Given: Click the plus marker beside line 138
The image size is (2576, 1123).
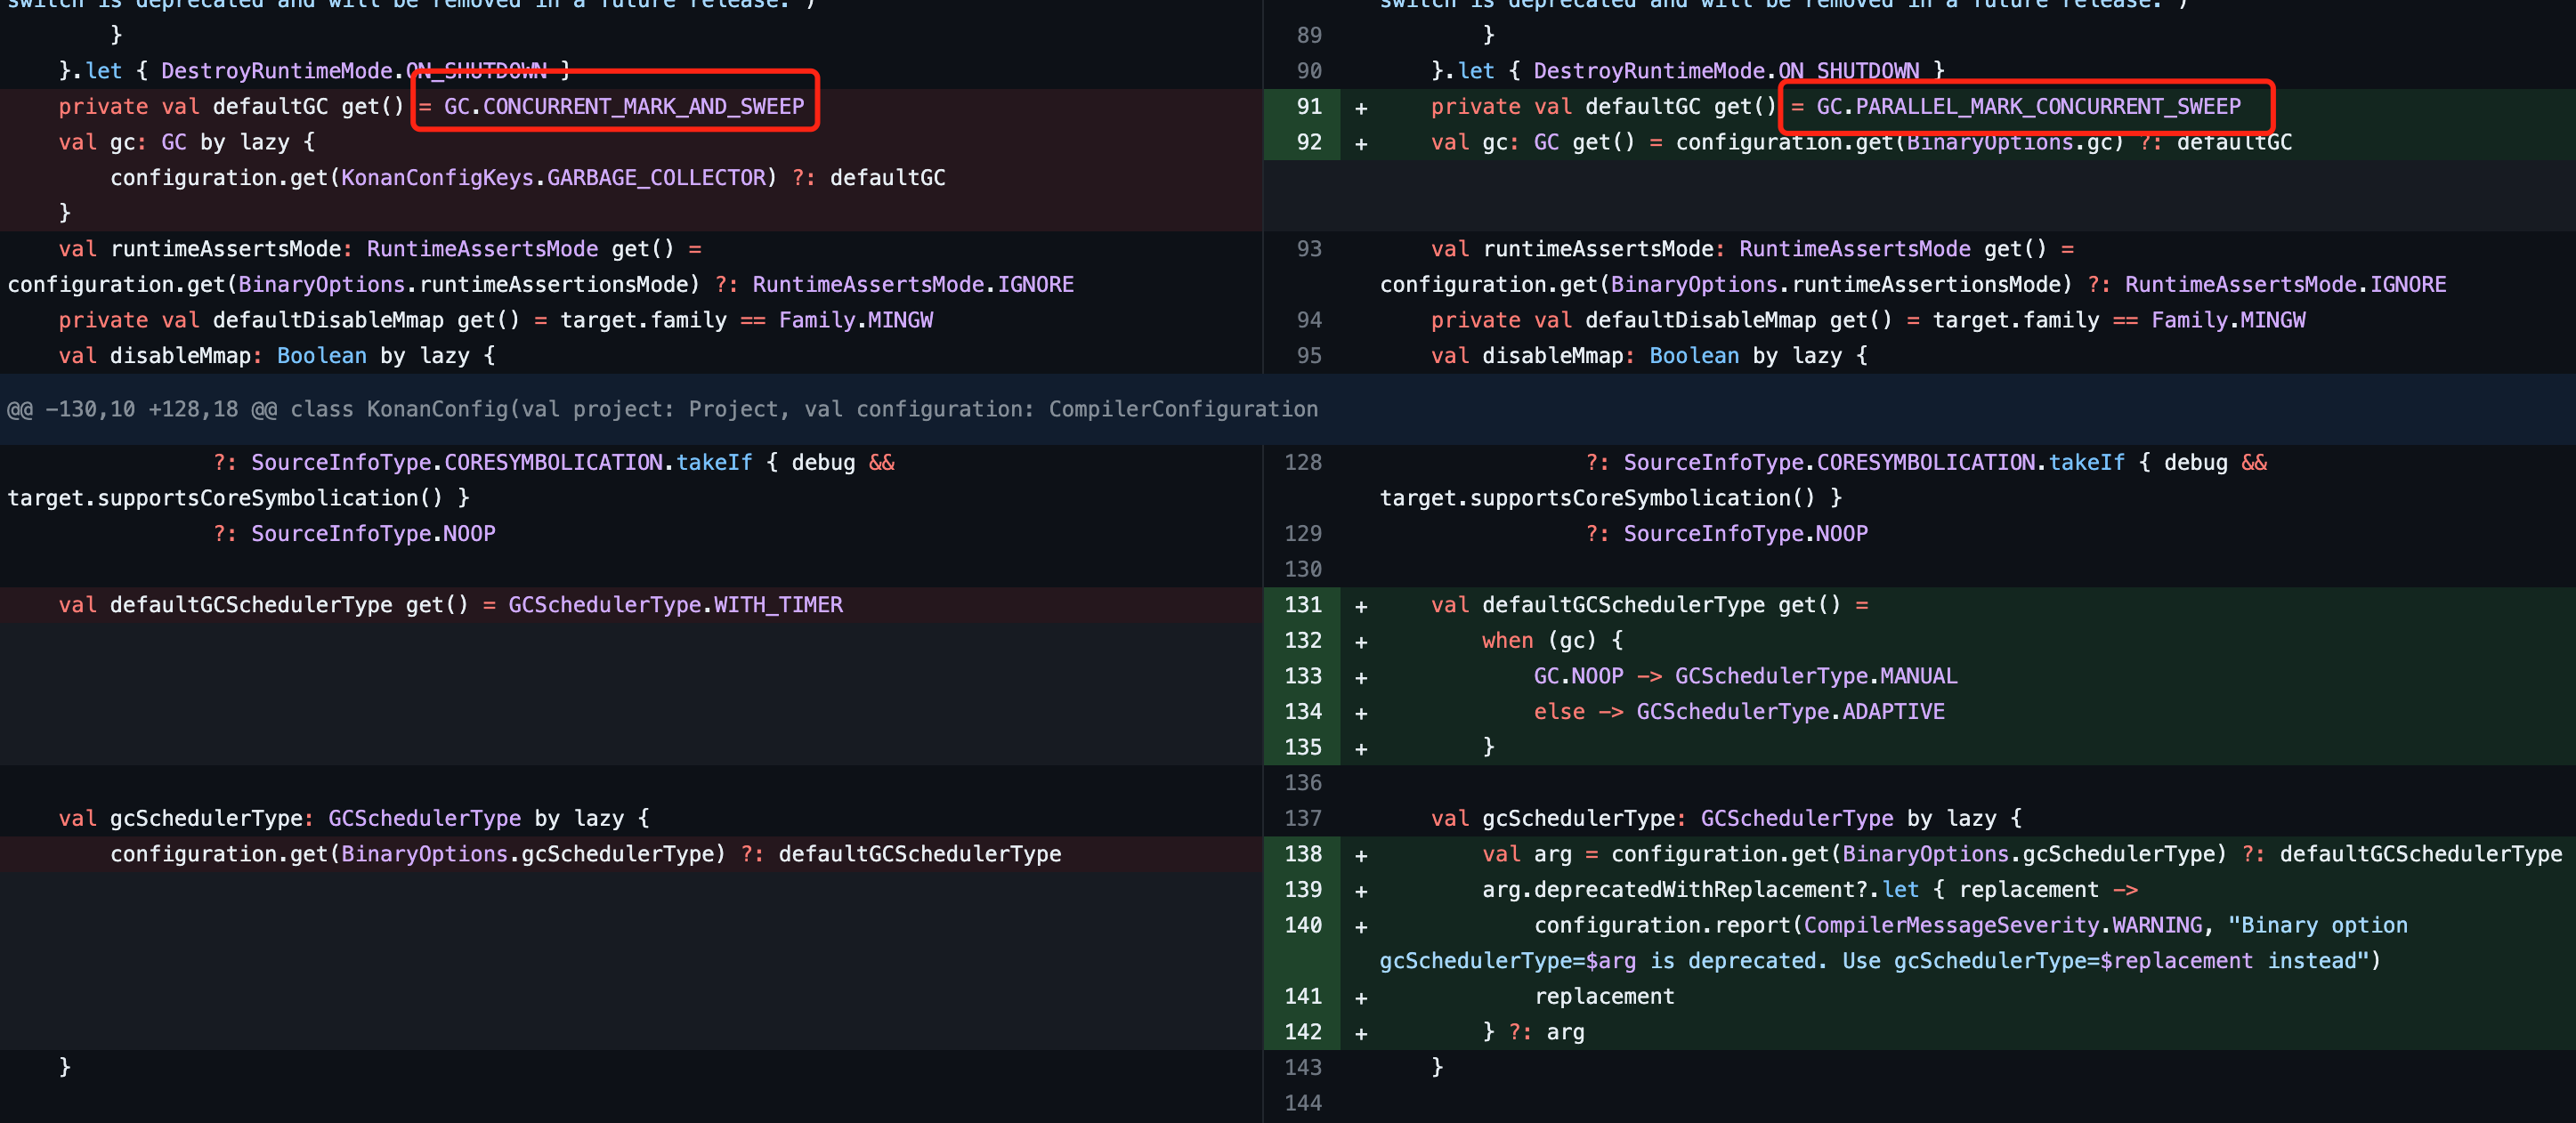Looking at the screenshot, I should coord(1361,854).
